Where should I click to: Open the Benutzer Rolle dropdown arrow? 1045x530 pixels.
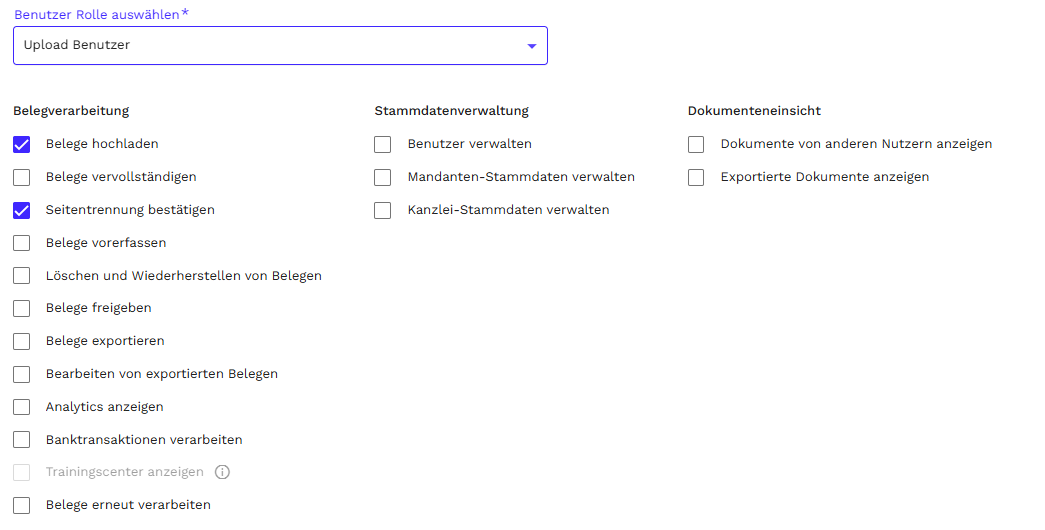point(531,46)
